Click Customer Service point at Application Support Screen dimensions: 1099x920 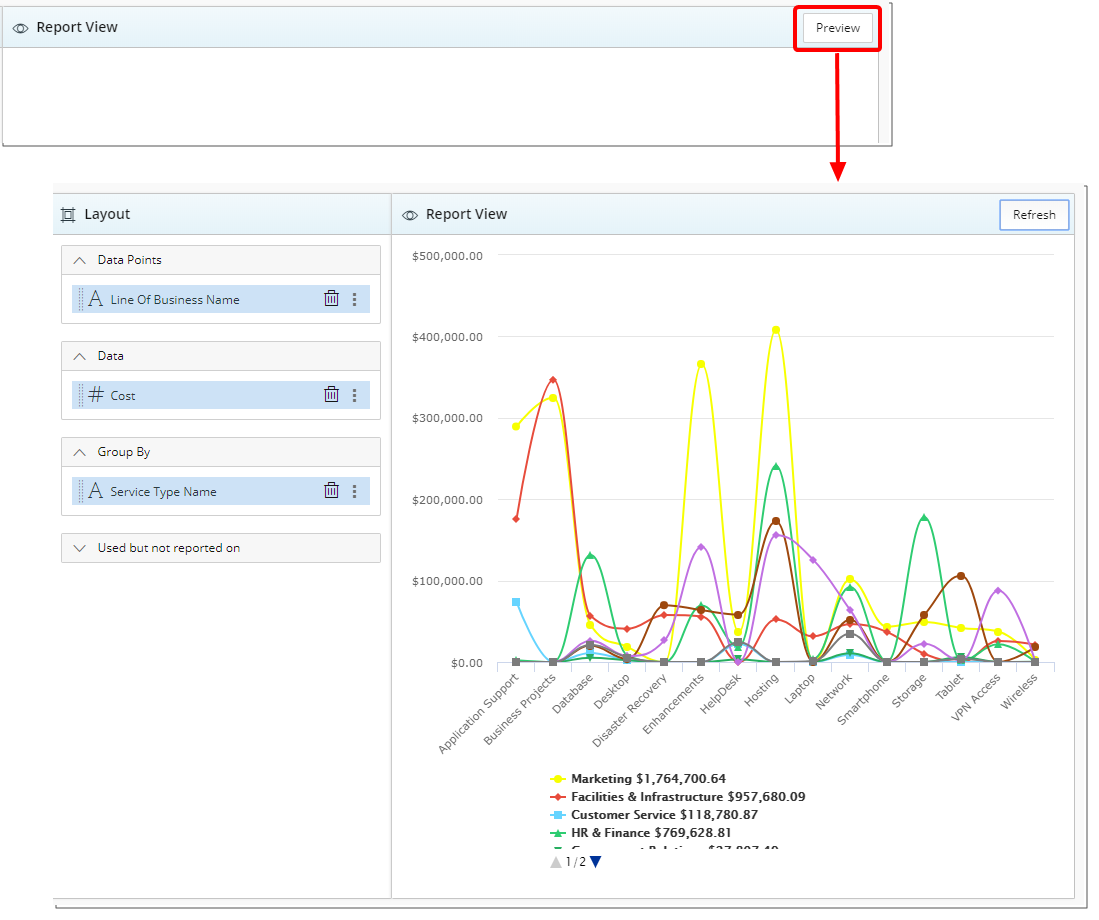[516, 602]
